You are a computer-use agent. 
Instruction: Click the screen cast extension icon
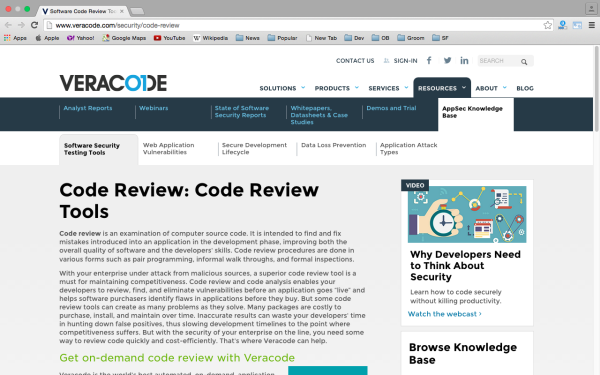[577, 25]
